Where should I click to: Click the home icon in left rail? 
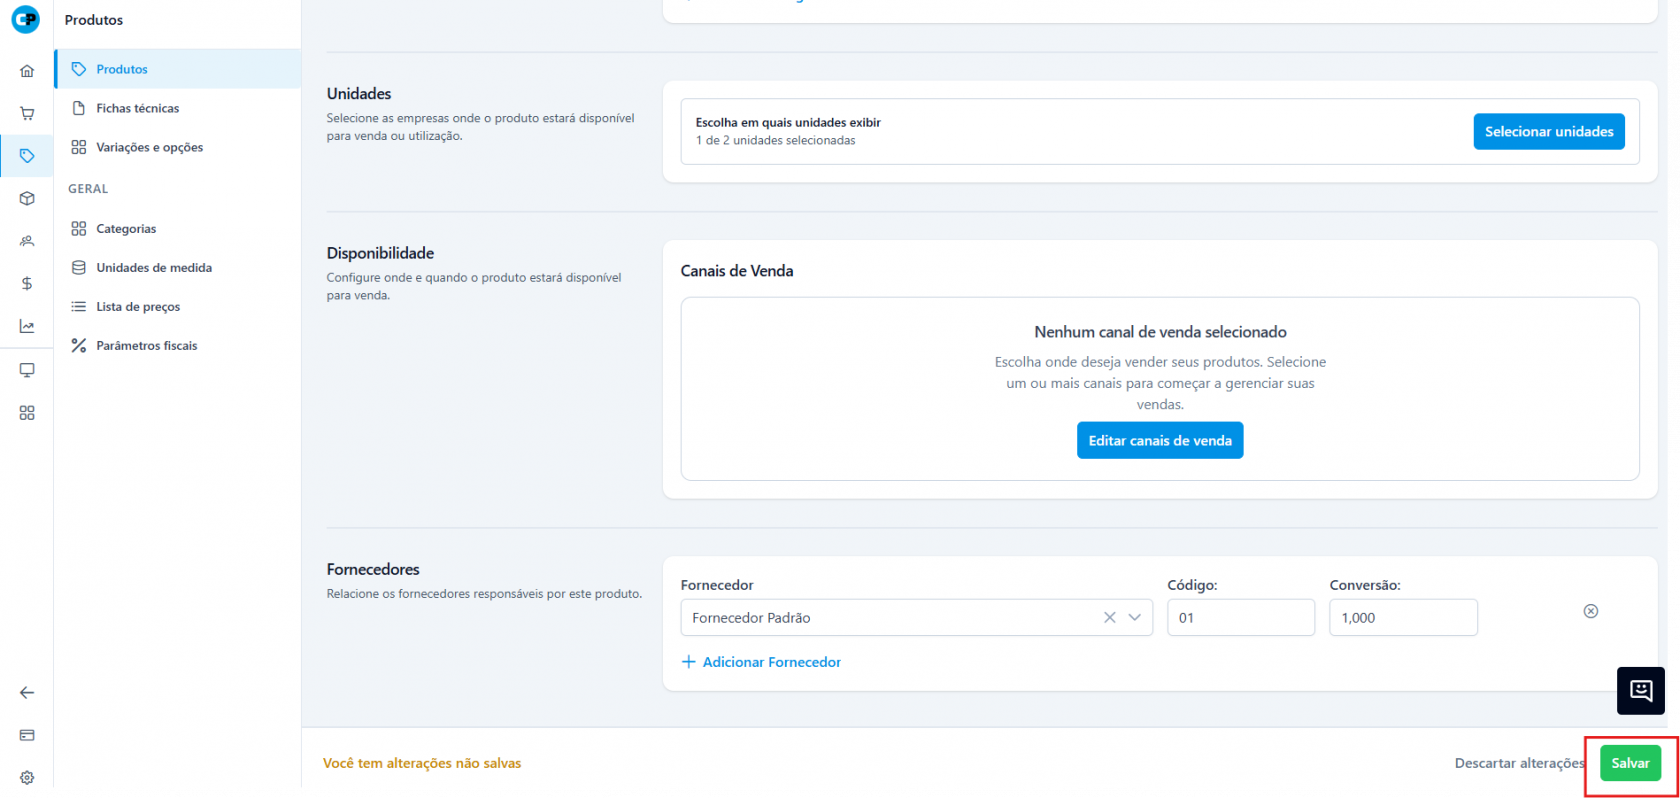pos(27,71)
